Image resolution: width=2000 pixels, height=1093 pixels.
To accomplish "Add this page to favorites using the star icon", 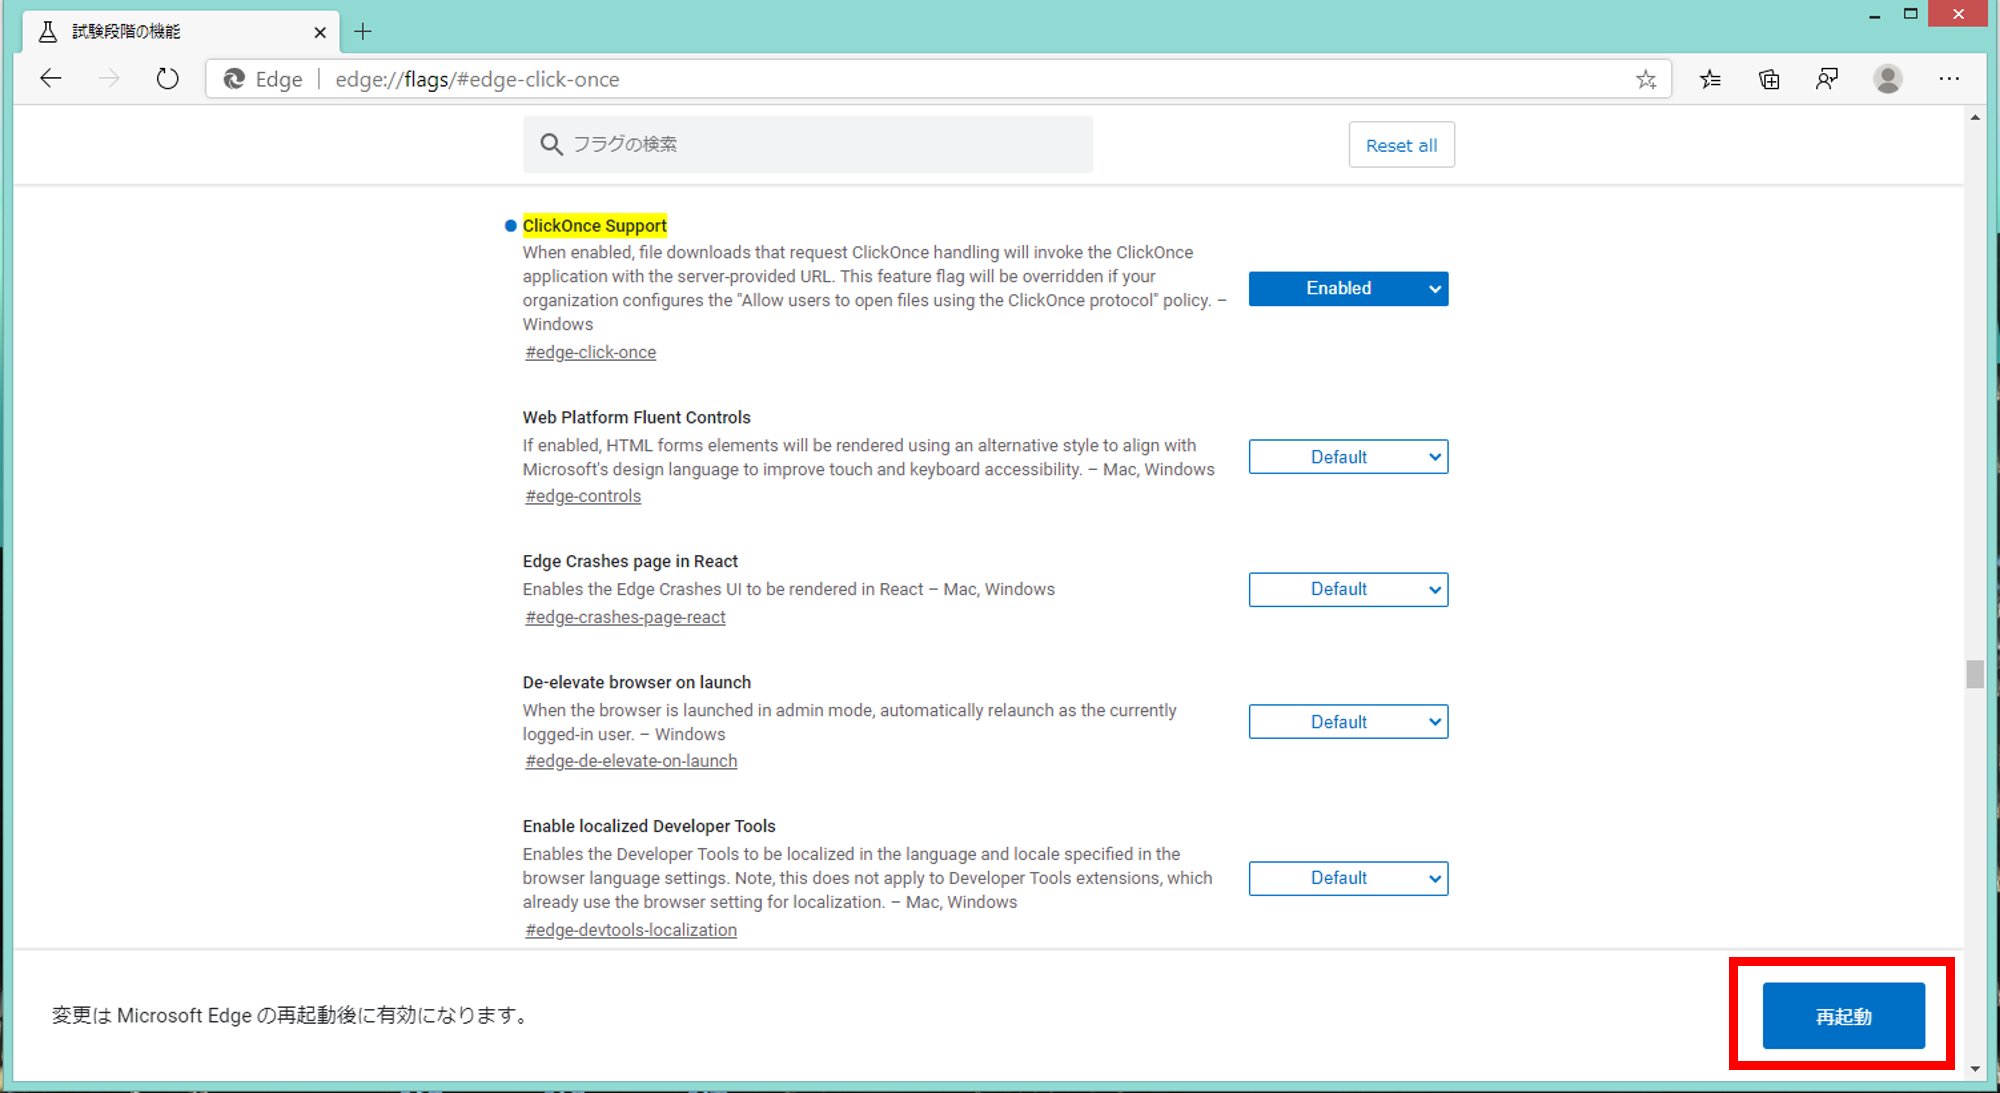I will pyautogui.click(x=1646, y=79).
